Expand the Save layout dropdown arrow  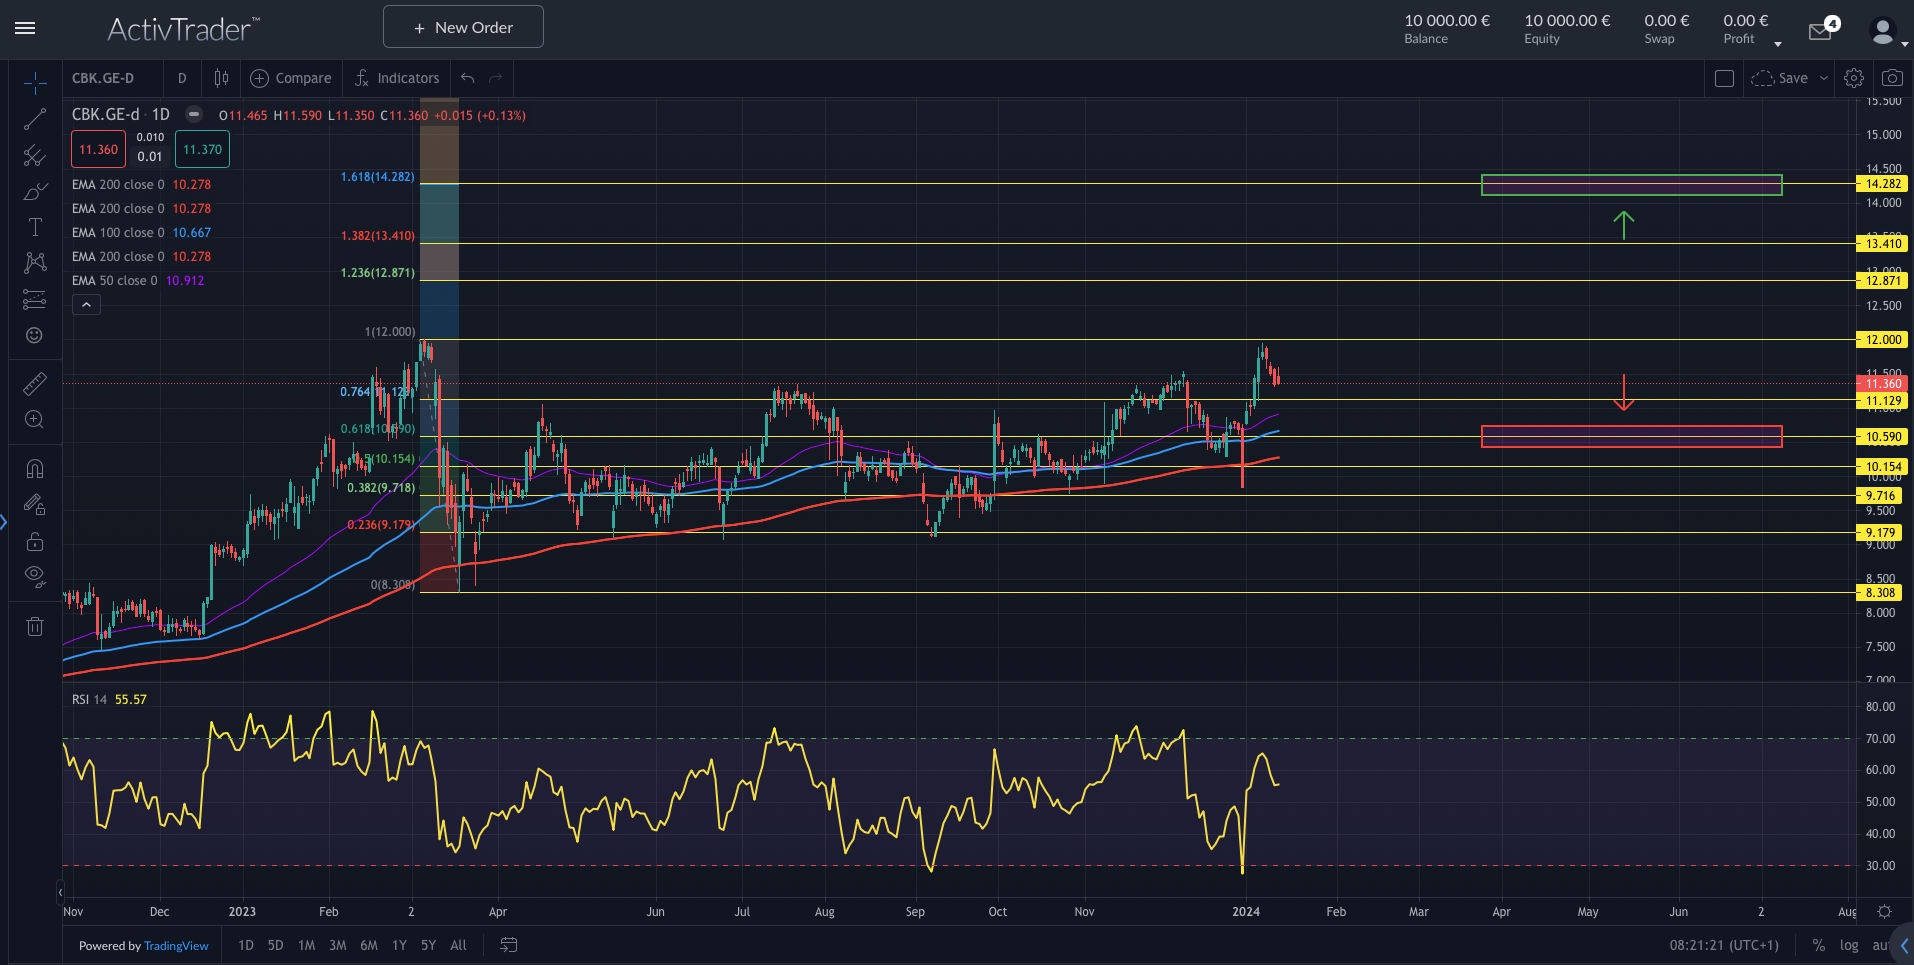coord(1824,78)
